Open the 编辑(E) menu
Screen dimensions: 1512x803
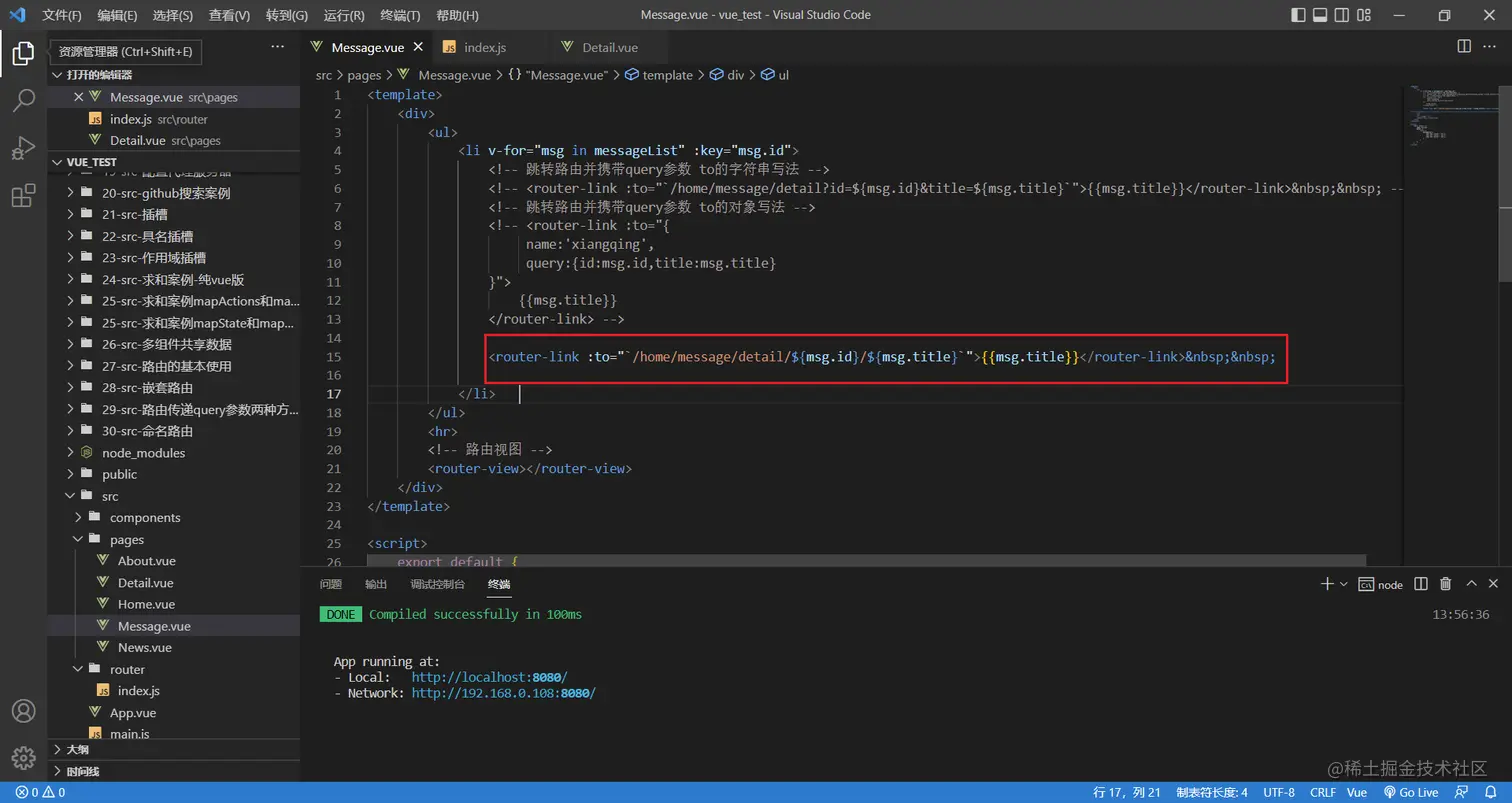(117, 15)
